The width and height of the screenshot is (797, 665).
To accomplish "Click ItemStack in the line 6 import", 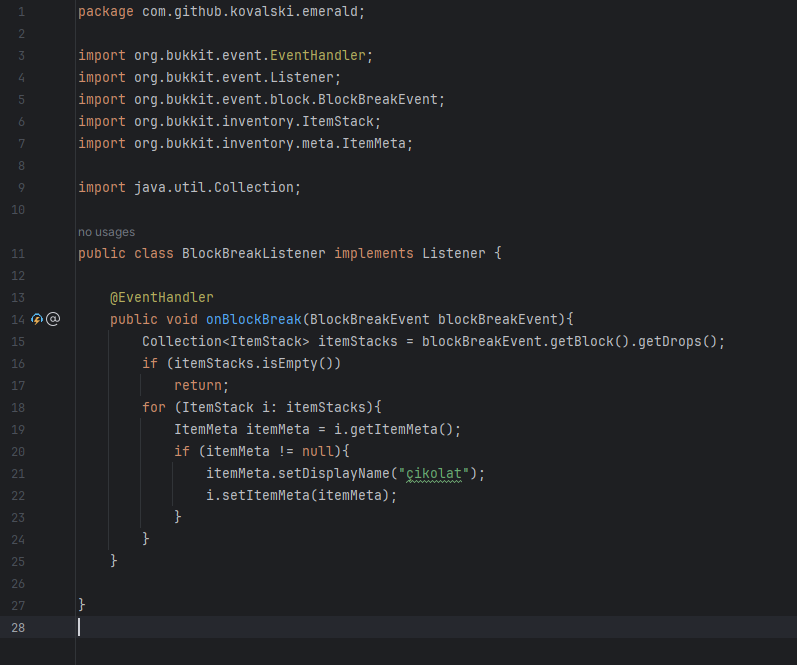I will click(x=338, y=122).
